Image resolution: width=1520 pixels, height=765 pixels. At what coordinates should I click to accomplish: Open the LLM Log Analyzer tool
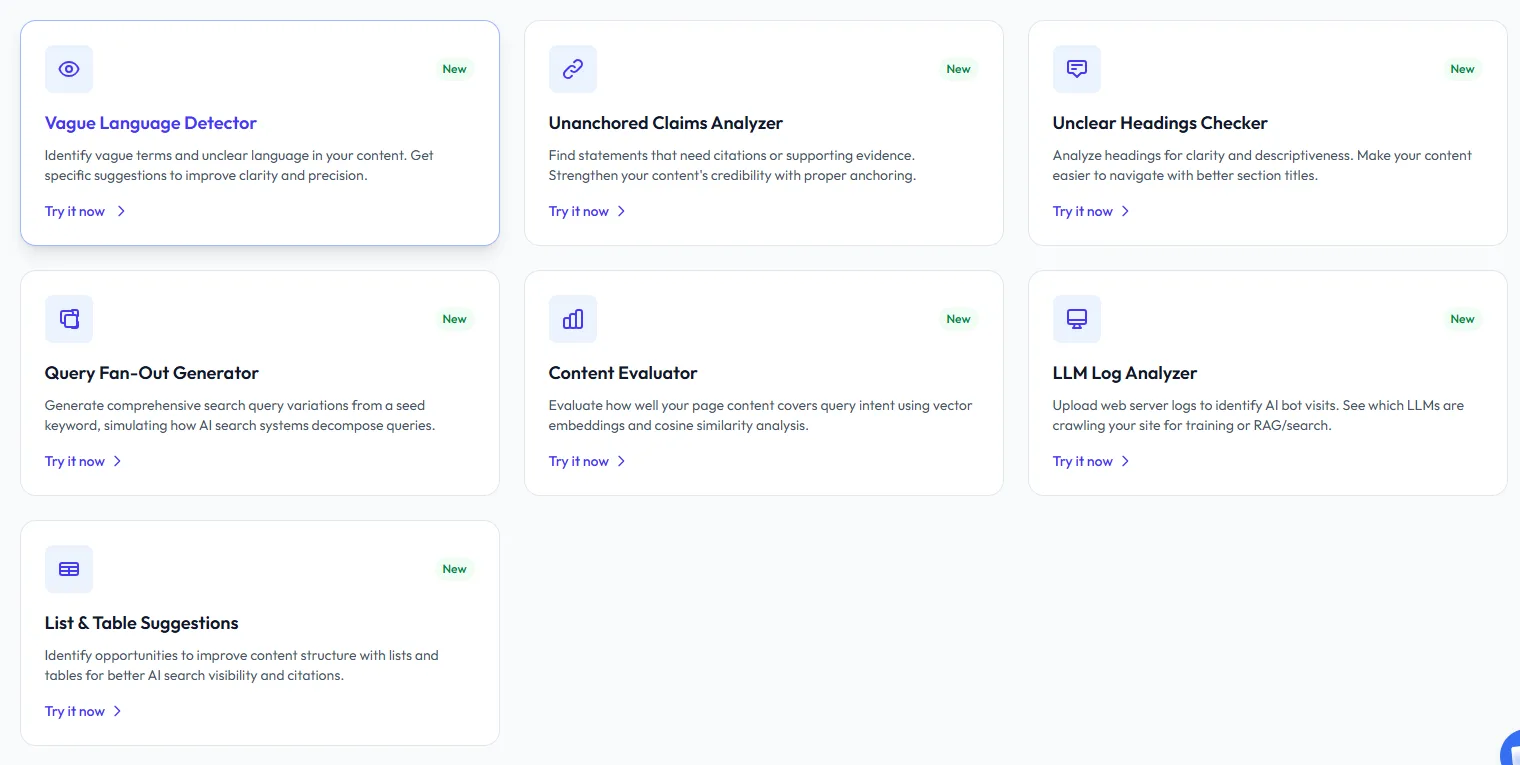pyautogui.click(x=1082, y=461)
